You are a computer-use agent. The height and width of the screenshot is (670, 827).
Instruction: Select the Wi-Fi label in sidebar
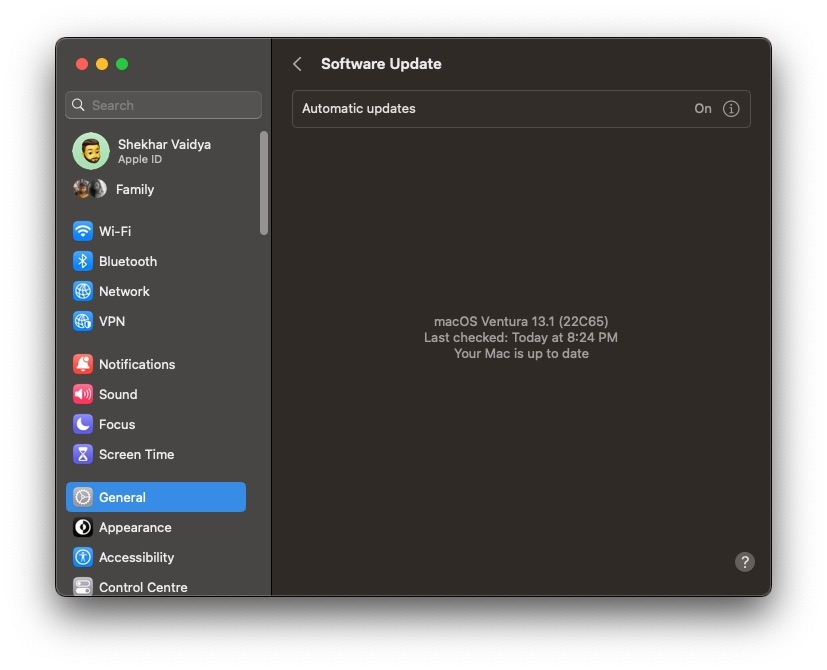[115, 231]
